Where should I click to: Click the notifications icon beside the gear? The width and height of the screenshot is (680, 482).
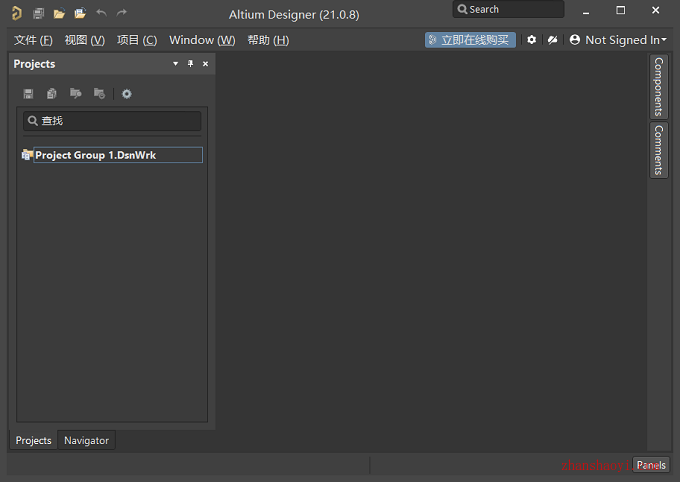point(552,40)
